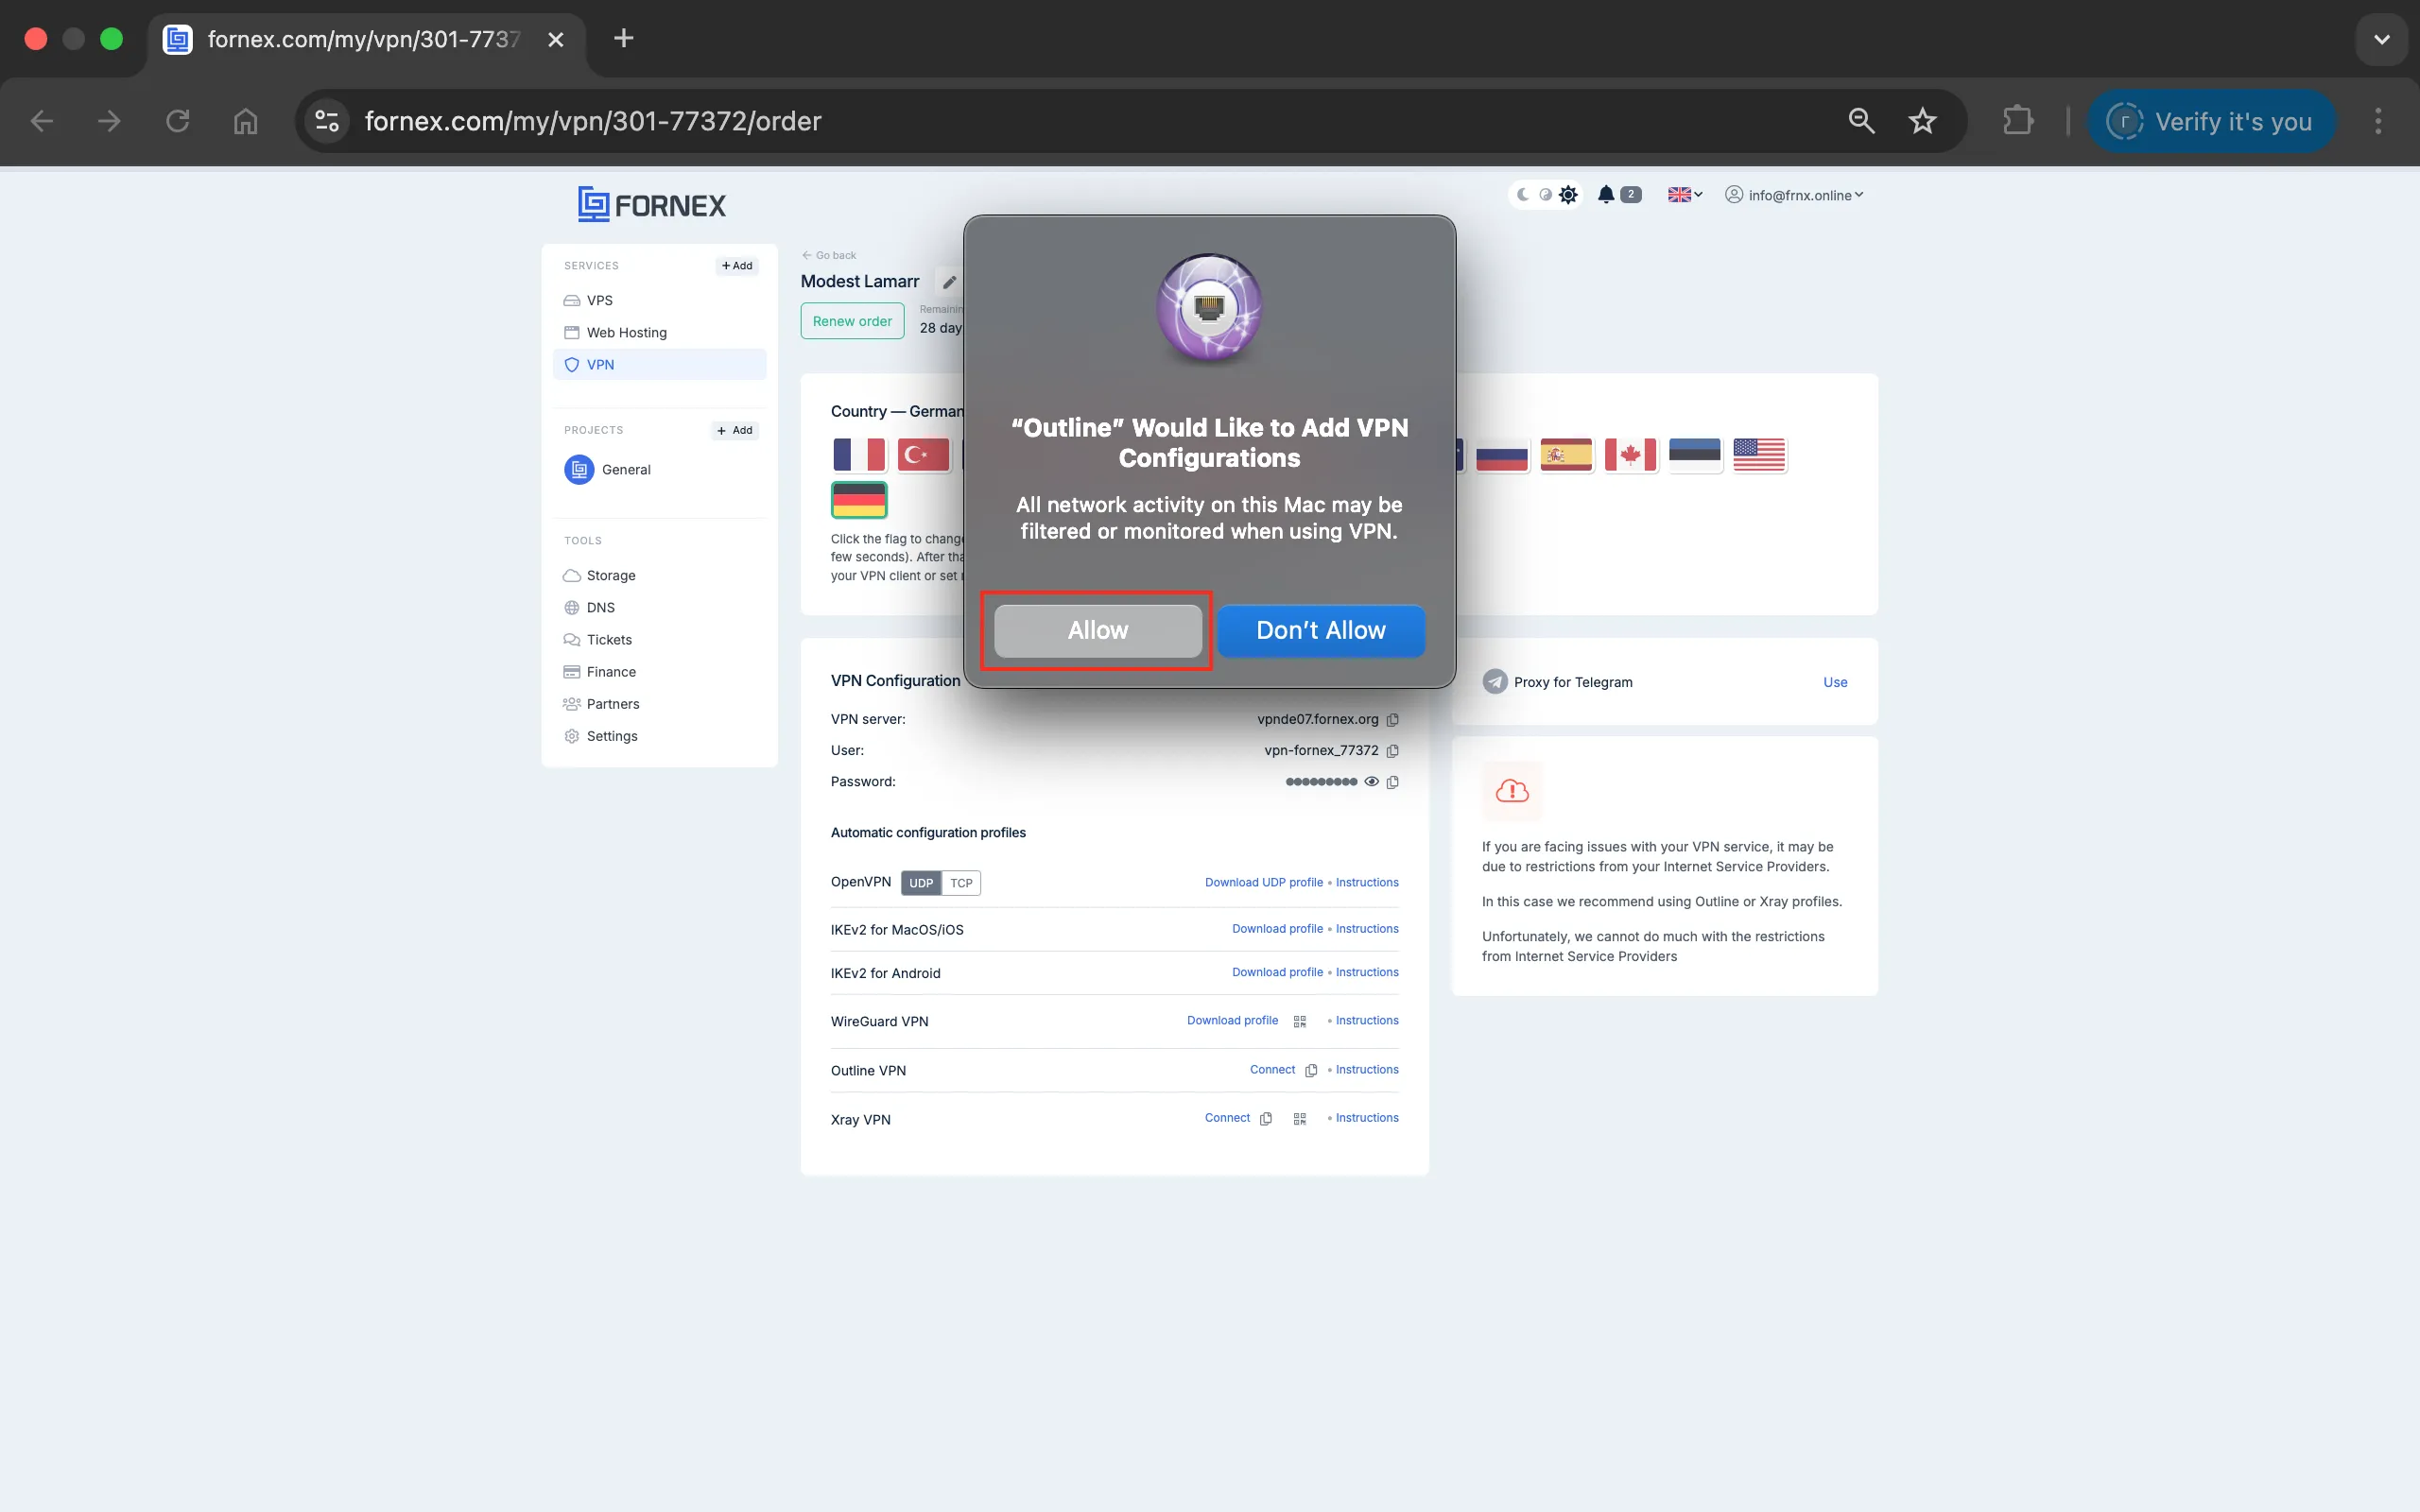The height and width of the screenshot is (1512, 2420).
Task: Click the Don't Allow button
Action: pyautogui.click(x=1320, y=630)
